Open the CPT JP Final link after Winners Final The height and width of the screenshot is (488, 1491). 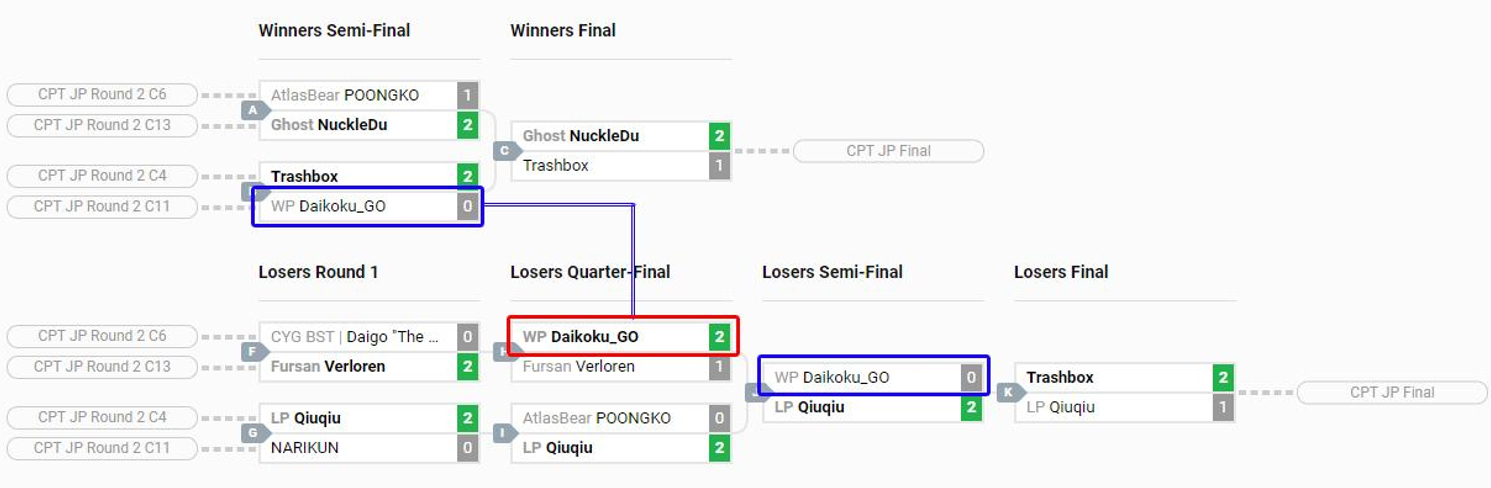click(x=888, y=151)
